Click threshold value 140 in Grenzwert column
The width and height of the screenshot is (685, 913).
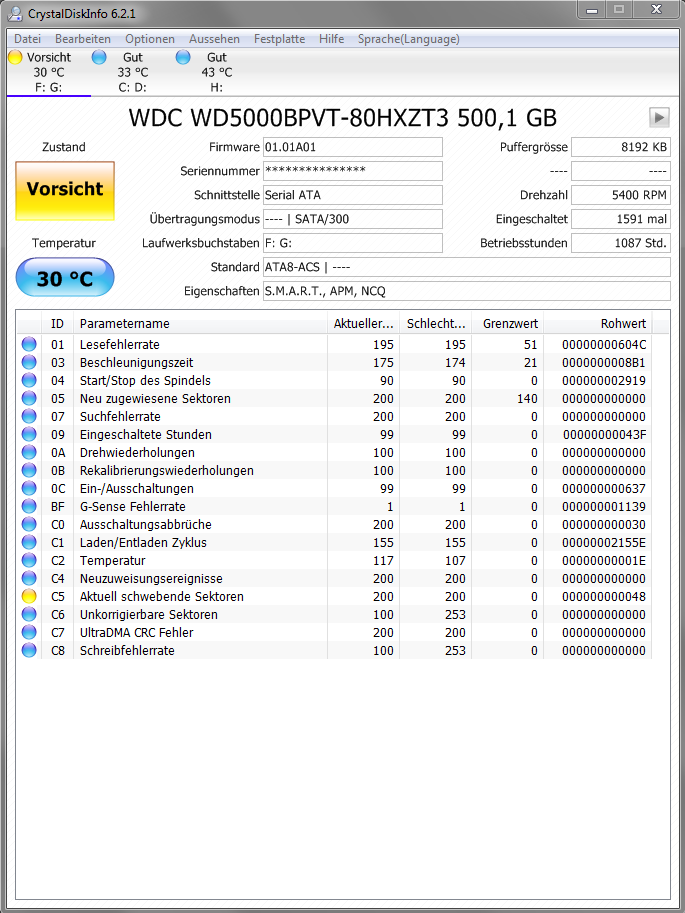(527, 399)
